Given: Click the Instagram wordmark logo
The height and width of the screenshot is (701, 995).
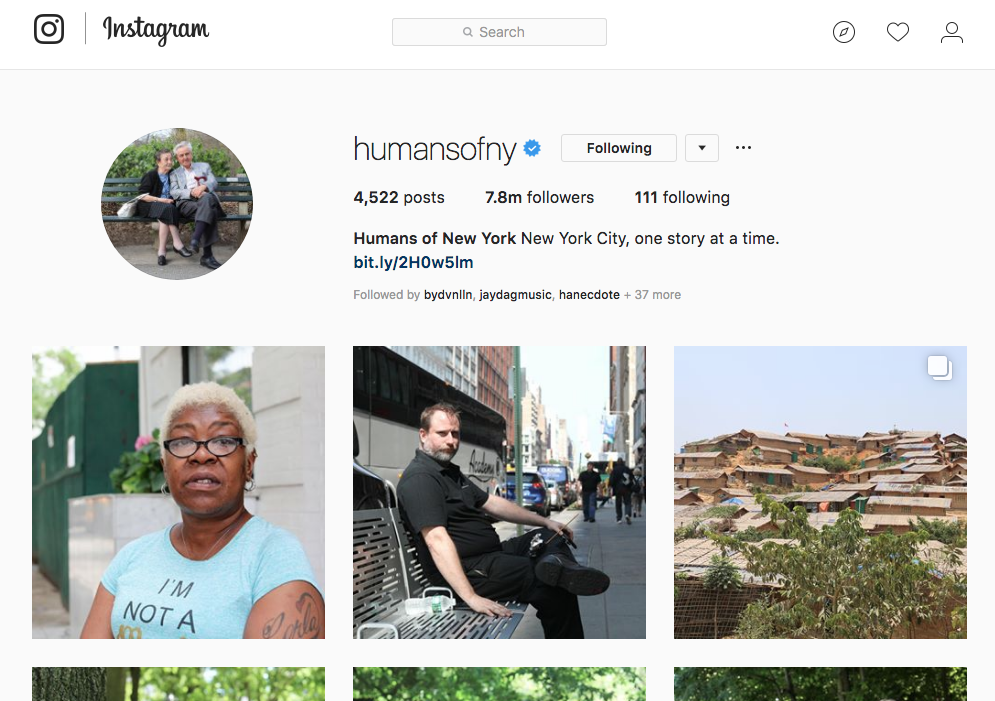Looking at the screenshot, I should 155,30.
